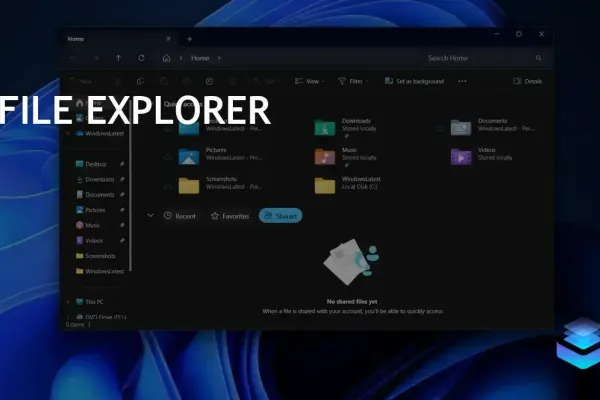Select Videos in navigation pane
Screen dimensions: 600x400
click(89, 240)
